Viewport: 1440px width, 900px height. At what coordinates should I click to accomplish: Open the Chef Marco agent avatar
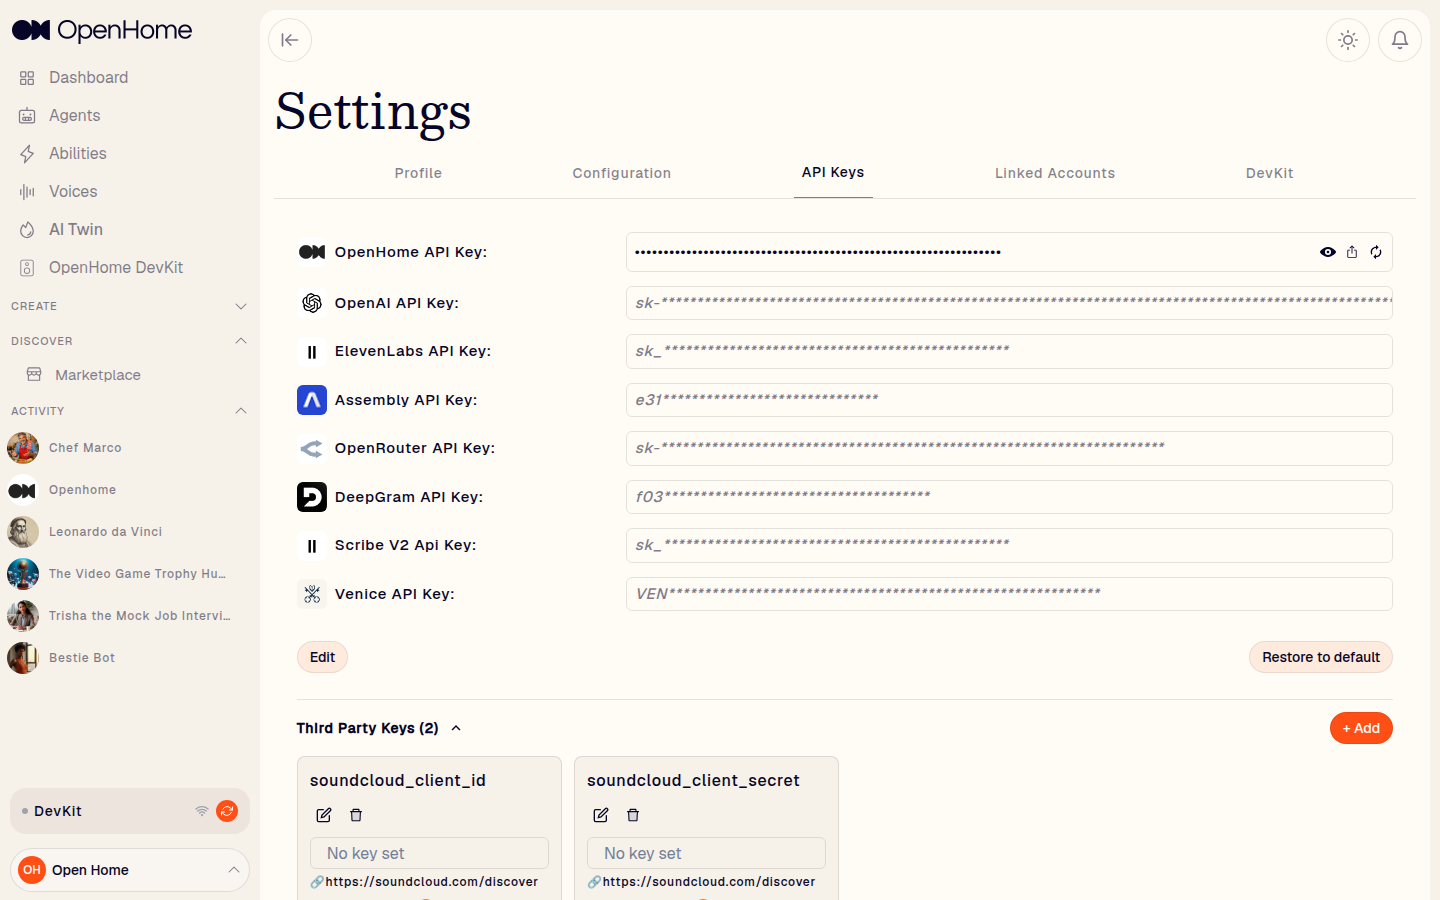point(23,448)
